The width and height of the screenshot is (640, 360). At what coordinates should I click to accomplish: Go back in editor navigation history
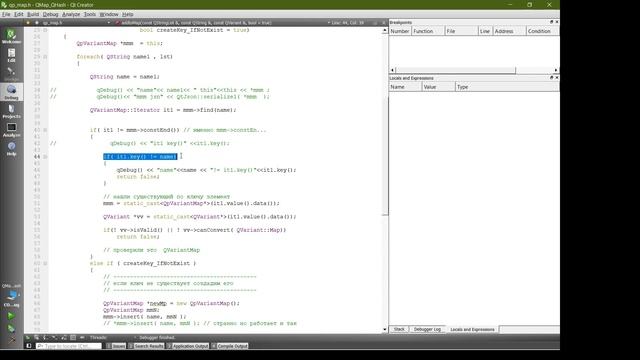tap(28, 23)
